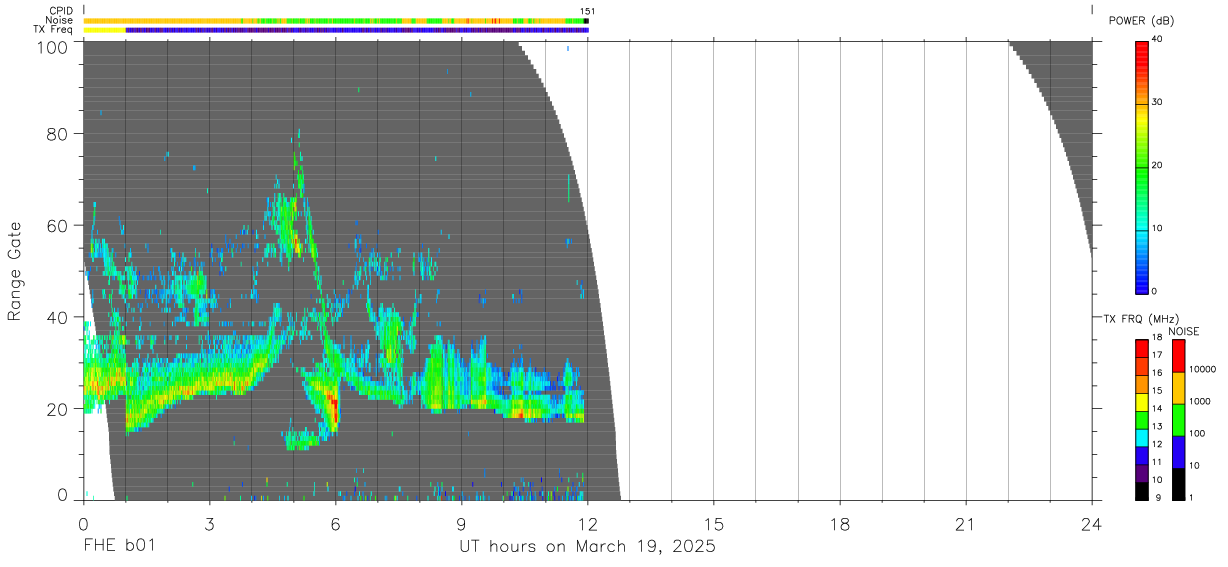
Task: Click the FHE b01 radar beam label
Action: pyautogui.click(x=119, y=547)
